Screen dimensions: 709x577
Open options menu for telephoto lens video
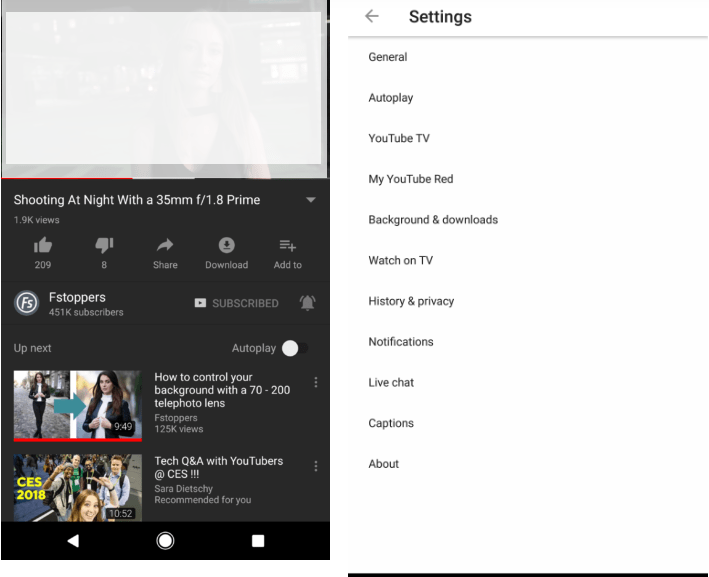click(x=316, y=383)
